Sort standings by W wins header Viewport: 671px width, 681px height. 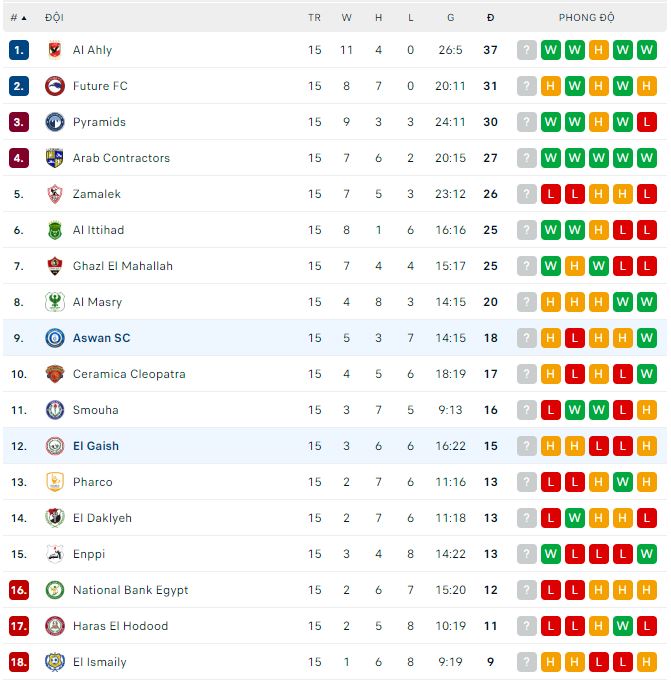[346, 18]
